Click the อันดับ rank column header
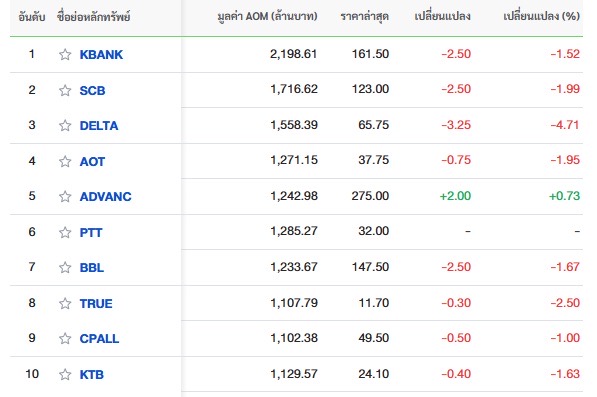The width and height of the screenshot is (597, 397). pos(32,17)
